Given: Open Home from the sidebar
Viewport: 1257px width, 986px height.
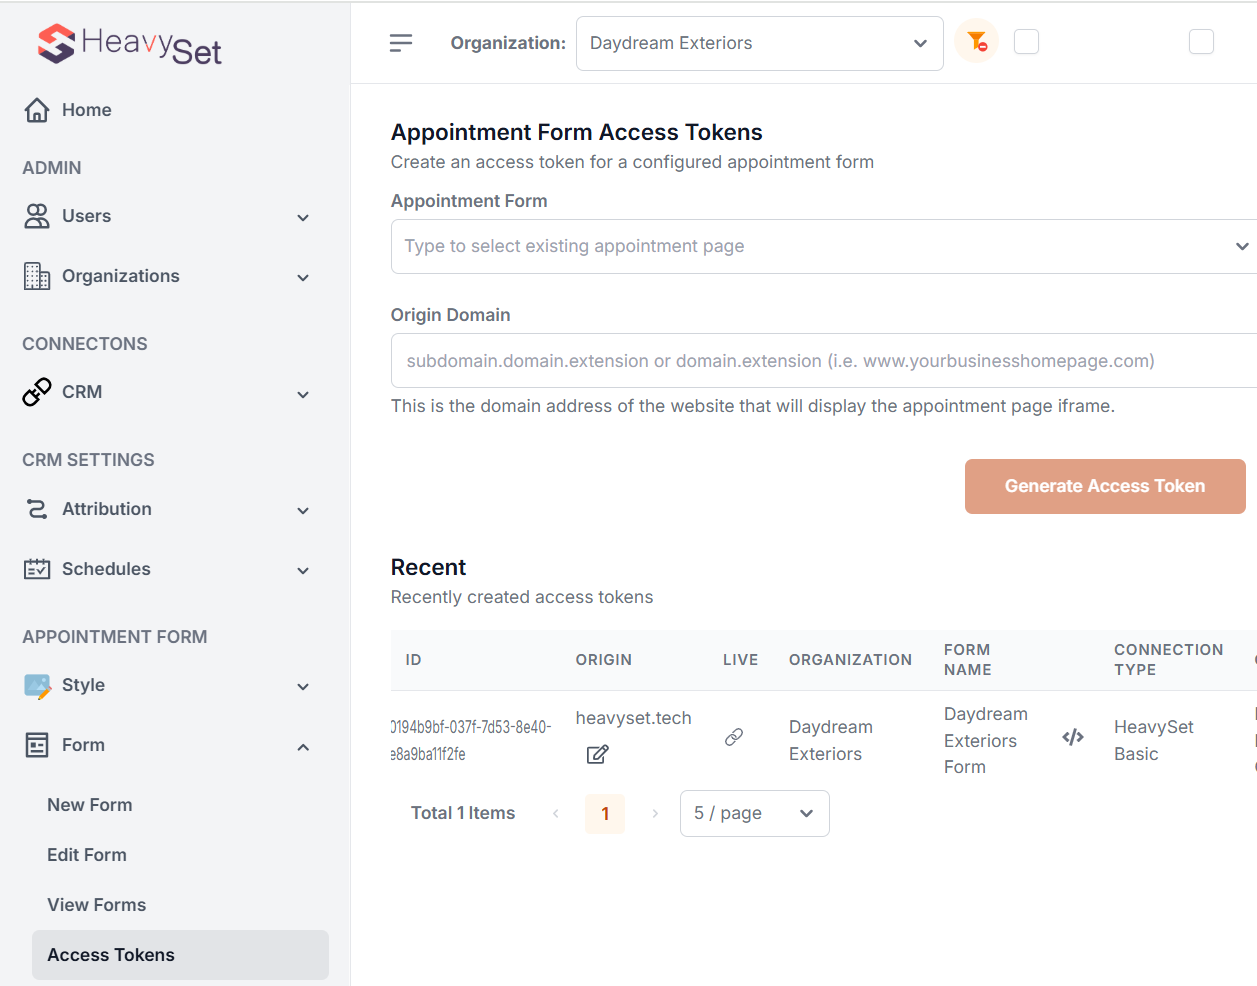Looking at the screenshot, I should click(86, 110).
